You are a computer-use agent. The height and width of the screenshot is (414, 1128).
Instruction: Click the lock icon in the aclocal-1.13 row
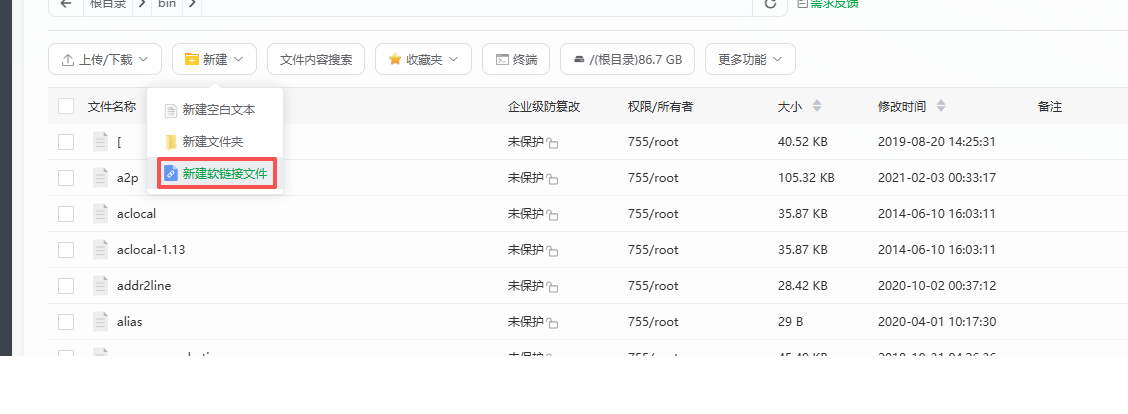tap(552, 251)
